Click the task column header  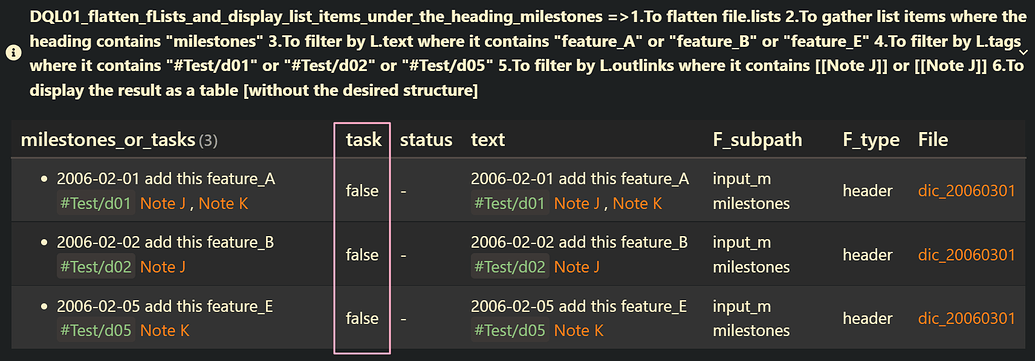pyautogui.click(x=364, y=140)
